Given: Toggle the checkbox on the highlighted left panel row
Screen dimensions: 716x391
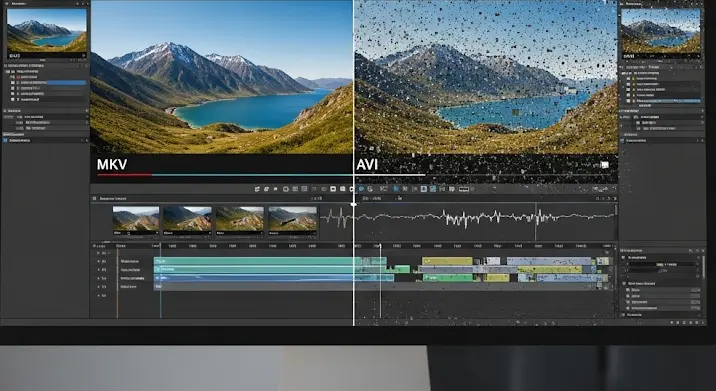Looking at the screenshot, I should 12,83.
